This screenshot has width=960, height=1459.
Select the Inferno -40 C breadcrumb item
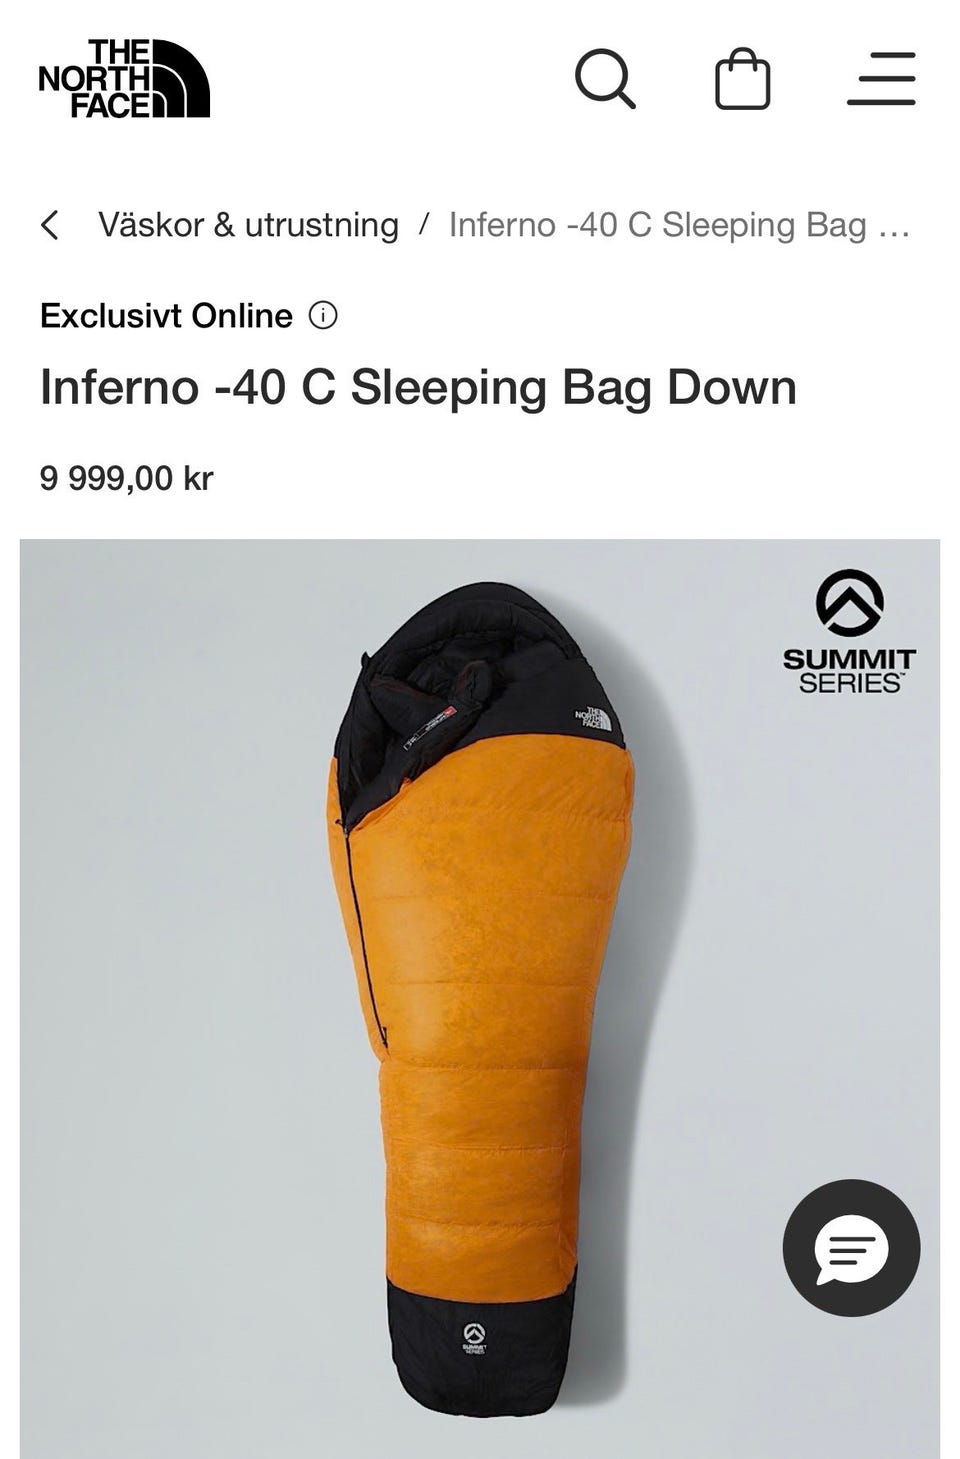point(679,225)
